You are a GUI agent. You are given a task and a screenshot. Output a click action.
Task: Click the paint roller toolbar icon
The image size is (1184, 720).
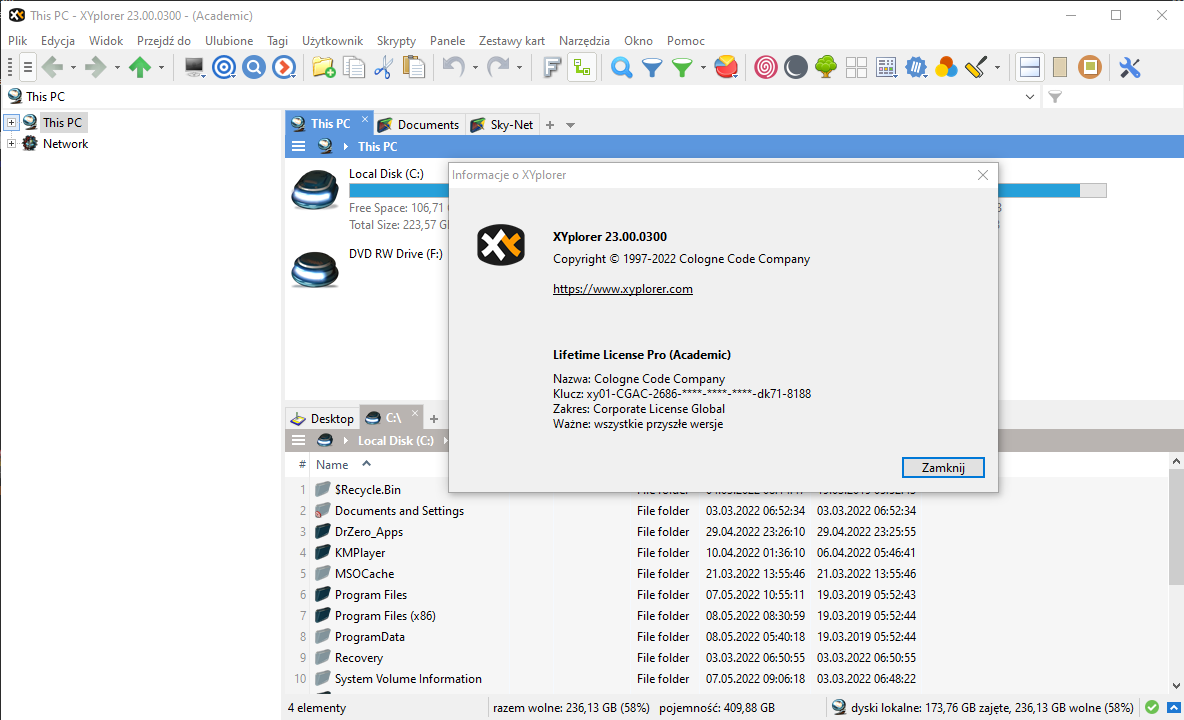pos(976,68)
